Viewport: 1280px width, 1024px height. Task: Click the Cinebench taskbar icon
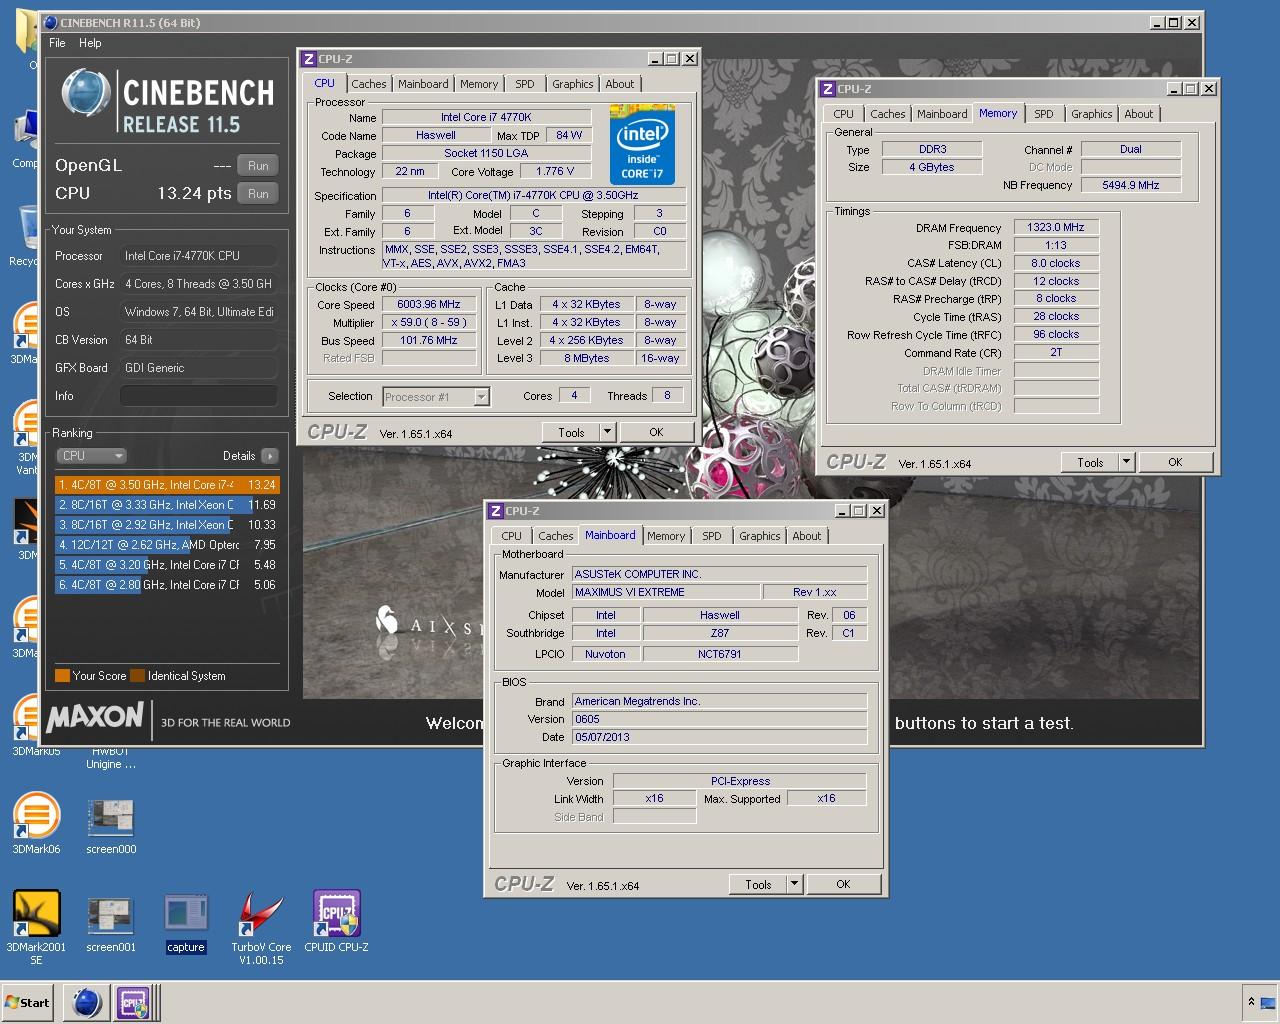pyautogui.click(x=87, y=1002)
